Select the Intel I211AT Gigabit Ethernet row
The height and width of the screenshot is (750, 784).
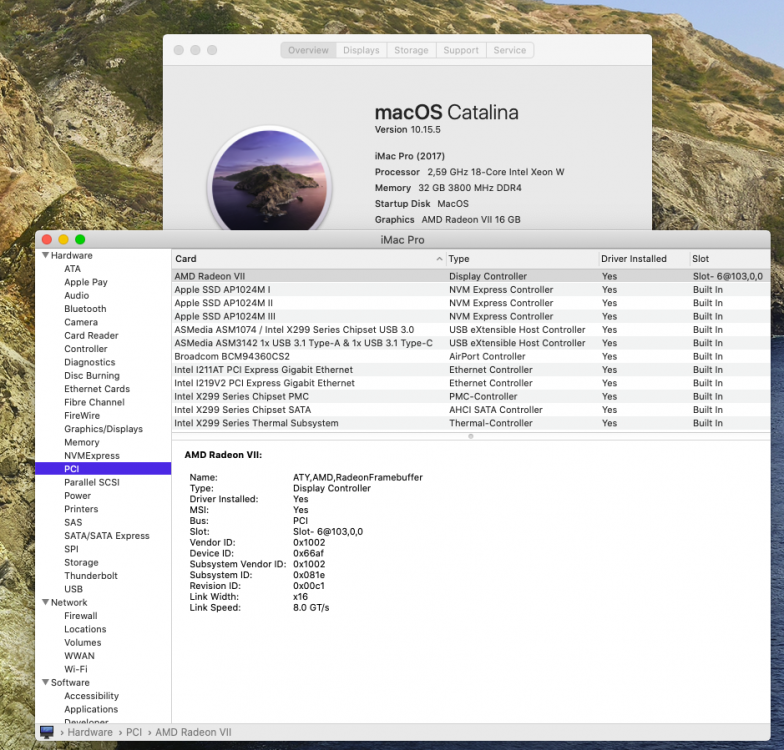click(x=470, y=370)
